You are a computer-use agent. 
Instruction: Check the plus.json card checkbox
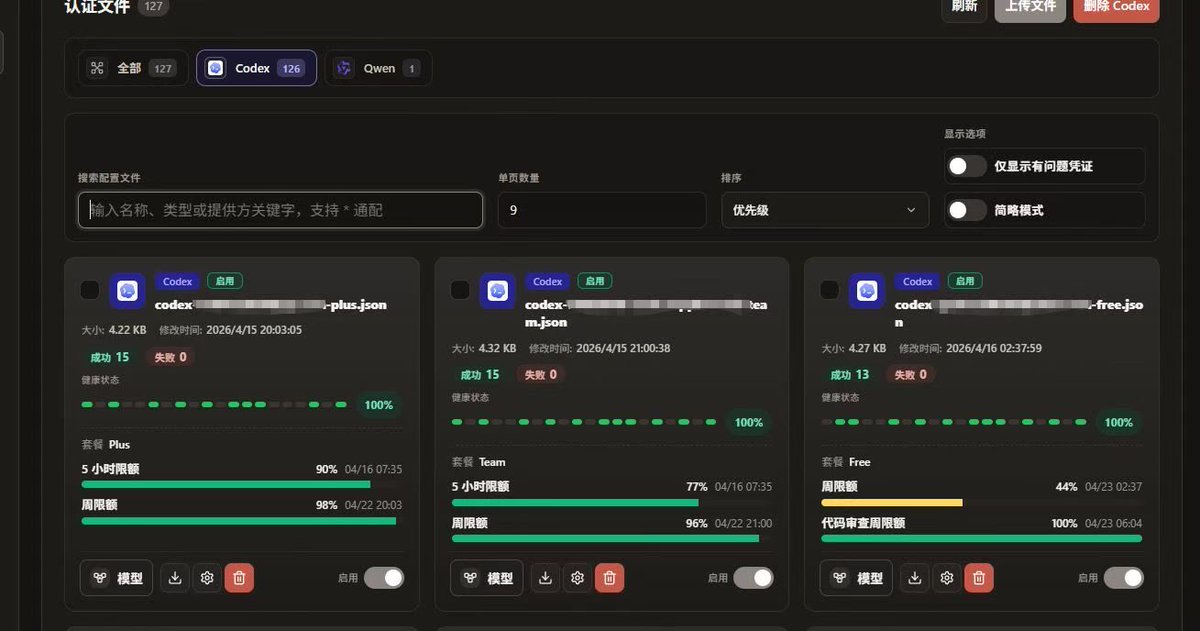click(90, 290)
